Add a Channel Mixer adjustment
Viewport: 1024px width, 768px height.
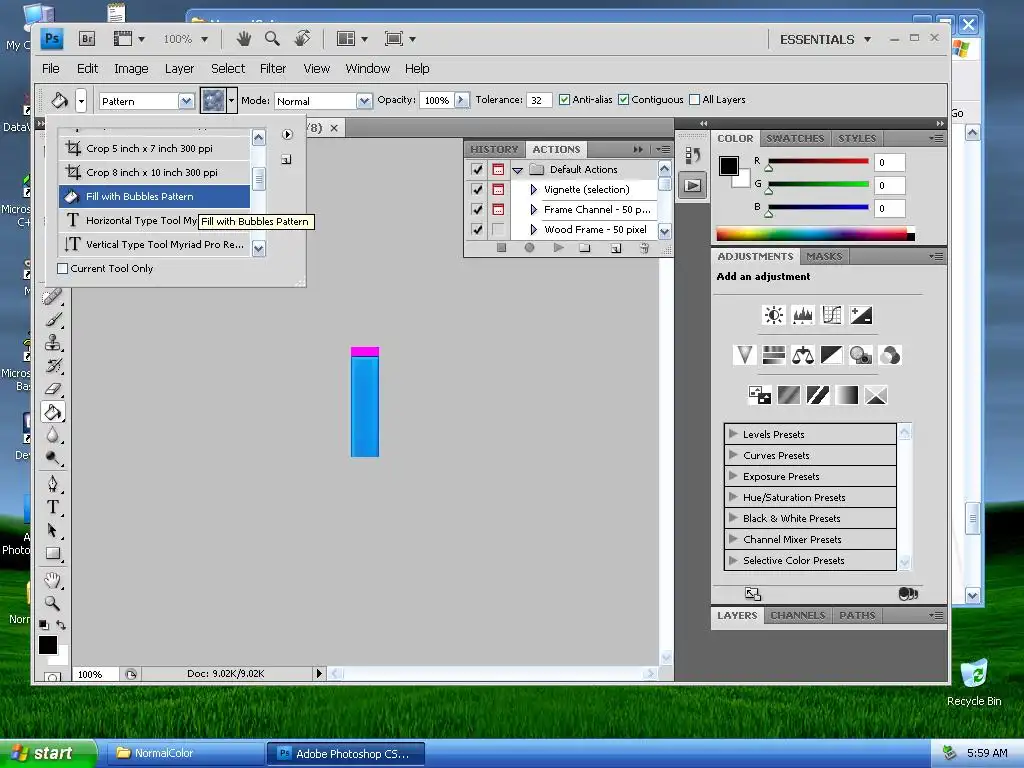[889, 355]
